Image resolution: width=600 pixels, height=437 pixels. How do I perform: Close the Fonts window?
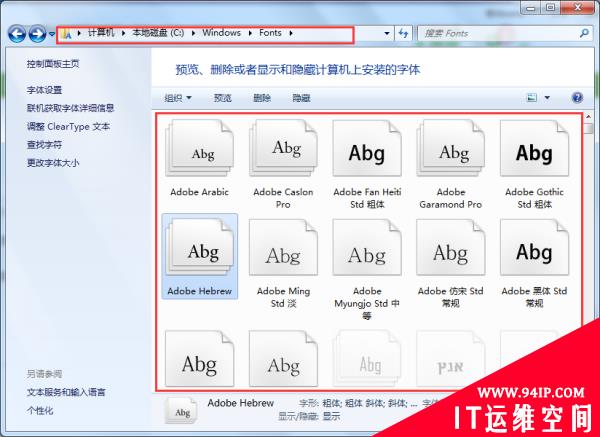[x=578, y=8]
